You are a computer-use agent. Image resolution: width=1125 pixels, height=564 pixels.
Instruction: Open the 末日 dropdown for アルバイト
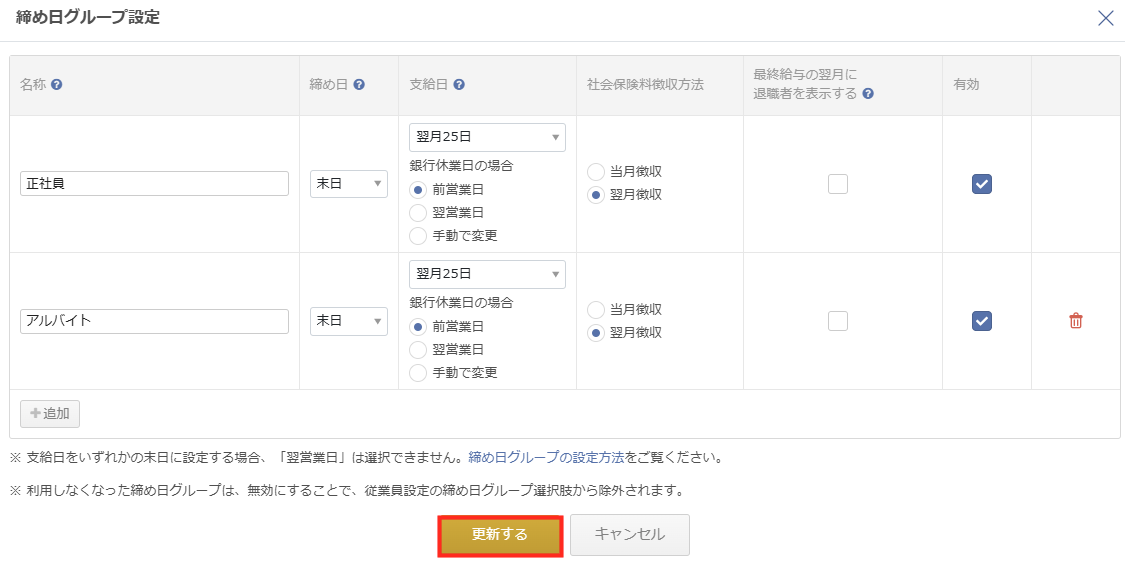tap(349, 321)
